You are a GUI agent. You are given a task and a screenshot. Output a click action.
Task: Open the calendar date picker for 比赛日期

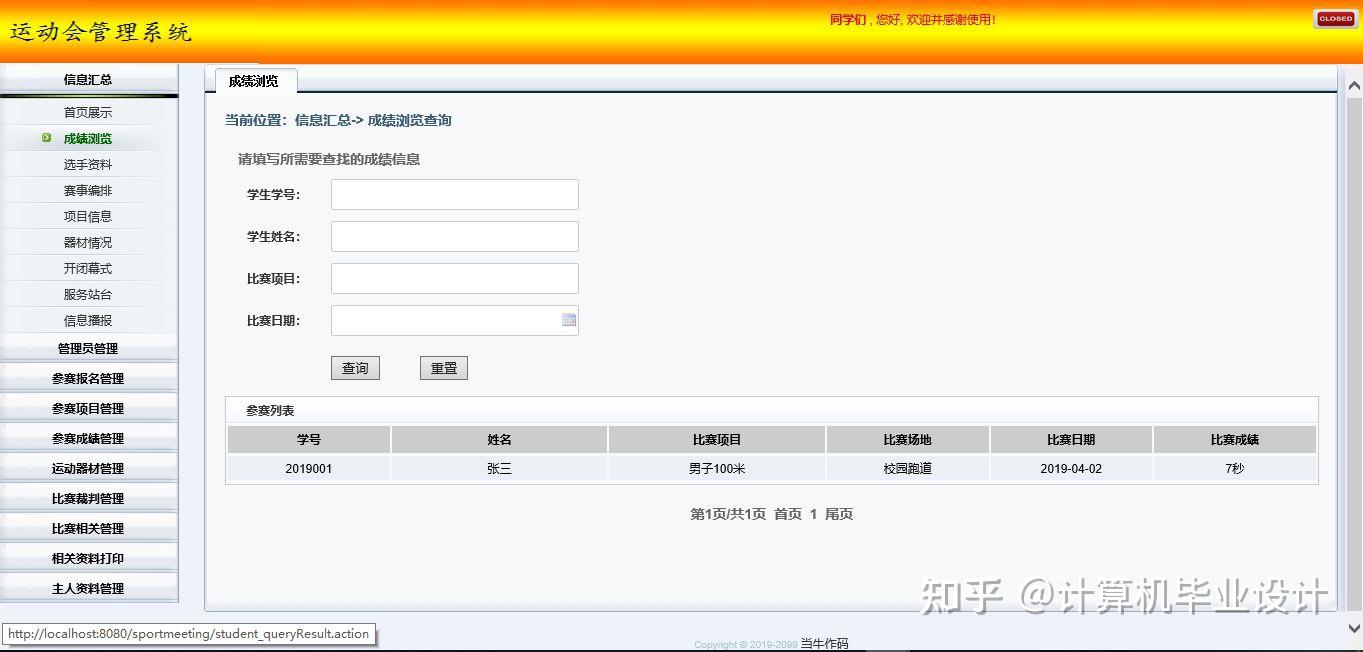coord(568,320)
